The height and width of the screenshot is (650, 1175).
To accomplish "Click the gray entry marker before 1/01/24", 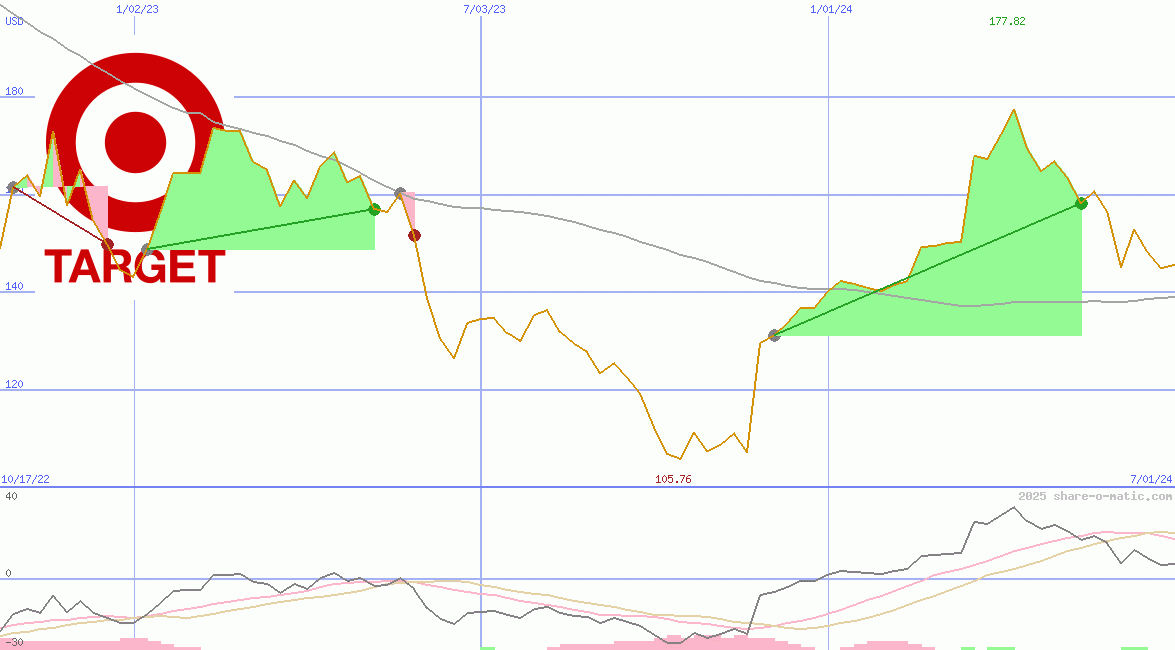I will (x=774, y=335).
